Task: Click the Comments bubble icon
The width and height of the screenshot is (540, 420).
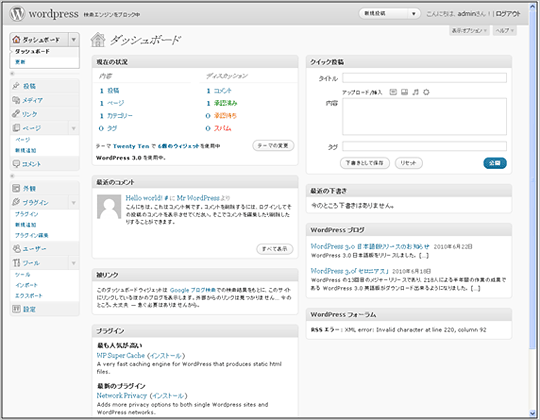Action: [x=16, y=164]
